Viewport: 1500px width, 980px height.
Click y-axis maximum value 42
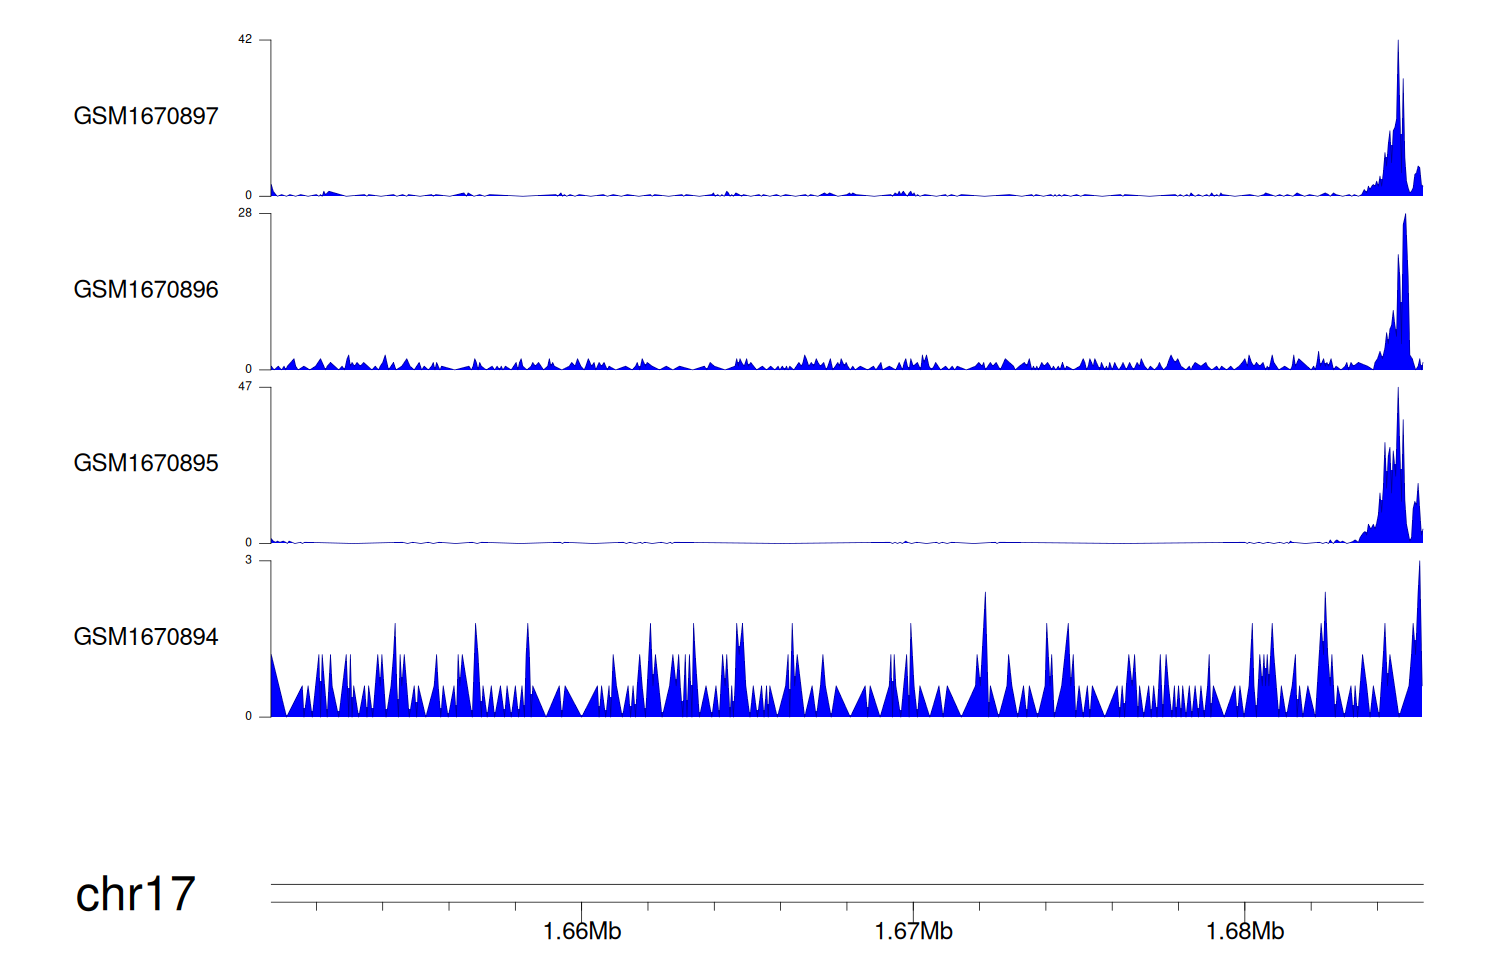point(245,40)
